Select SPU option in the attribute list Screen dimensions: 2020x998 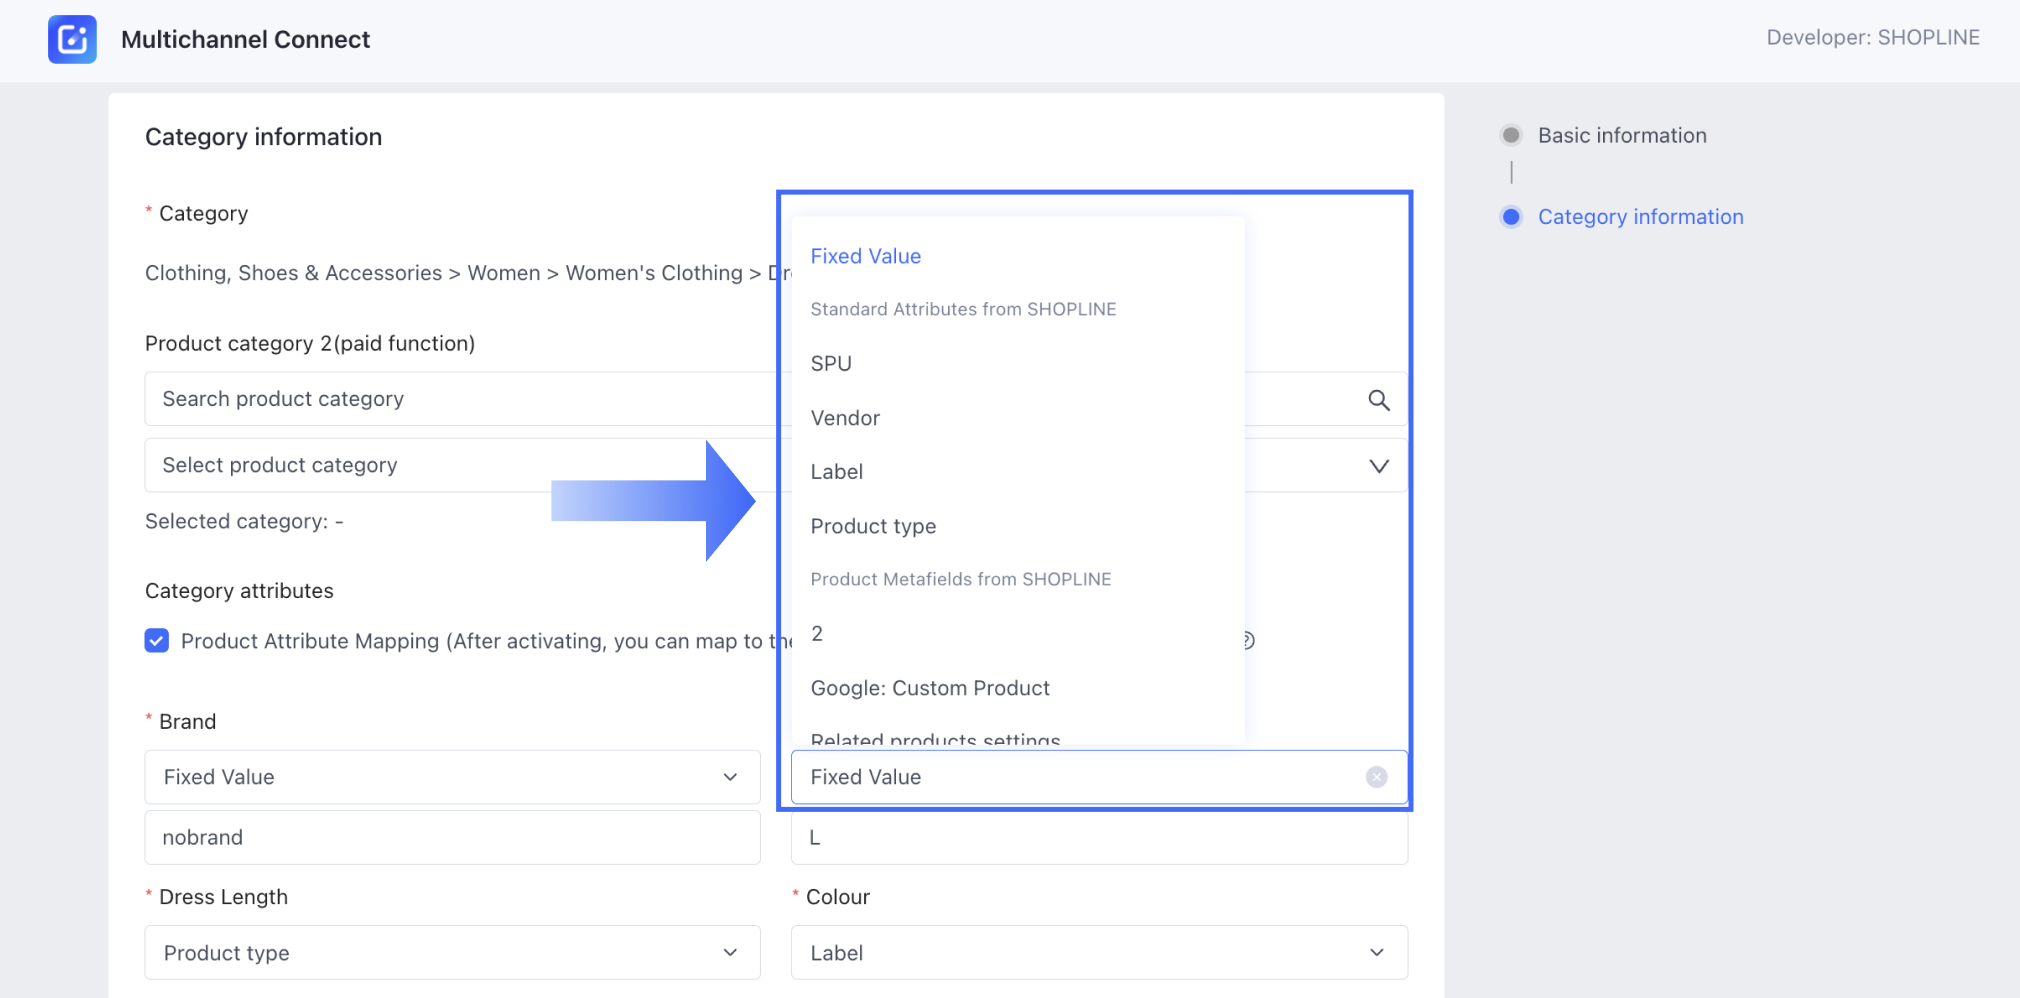[831, 364]
